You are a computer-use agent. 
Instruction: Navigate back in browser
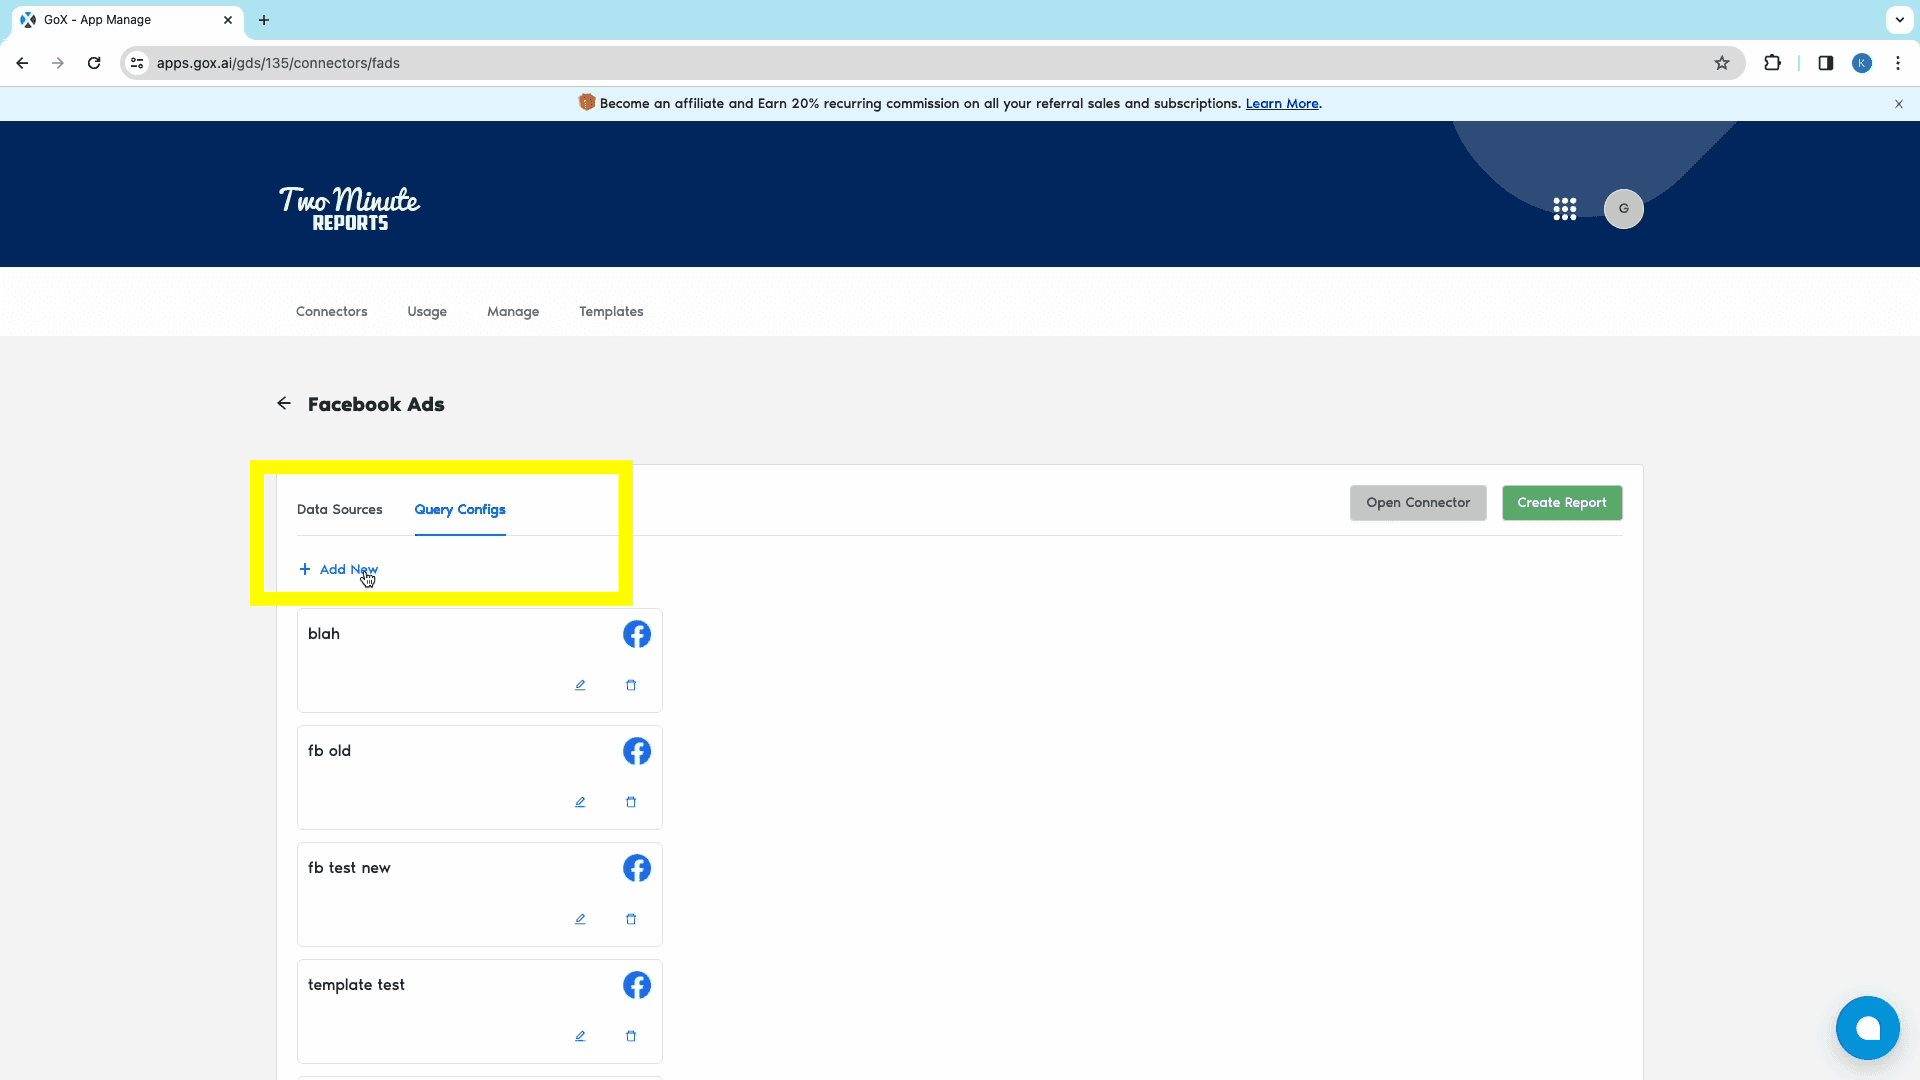(x=22, y=63)
